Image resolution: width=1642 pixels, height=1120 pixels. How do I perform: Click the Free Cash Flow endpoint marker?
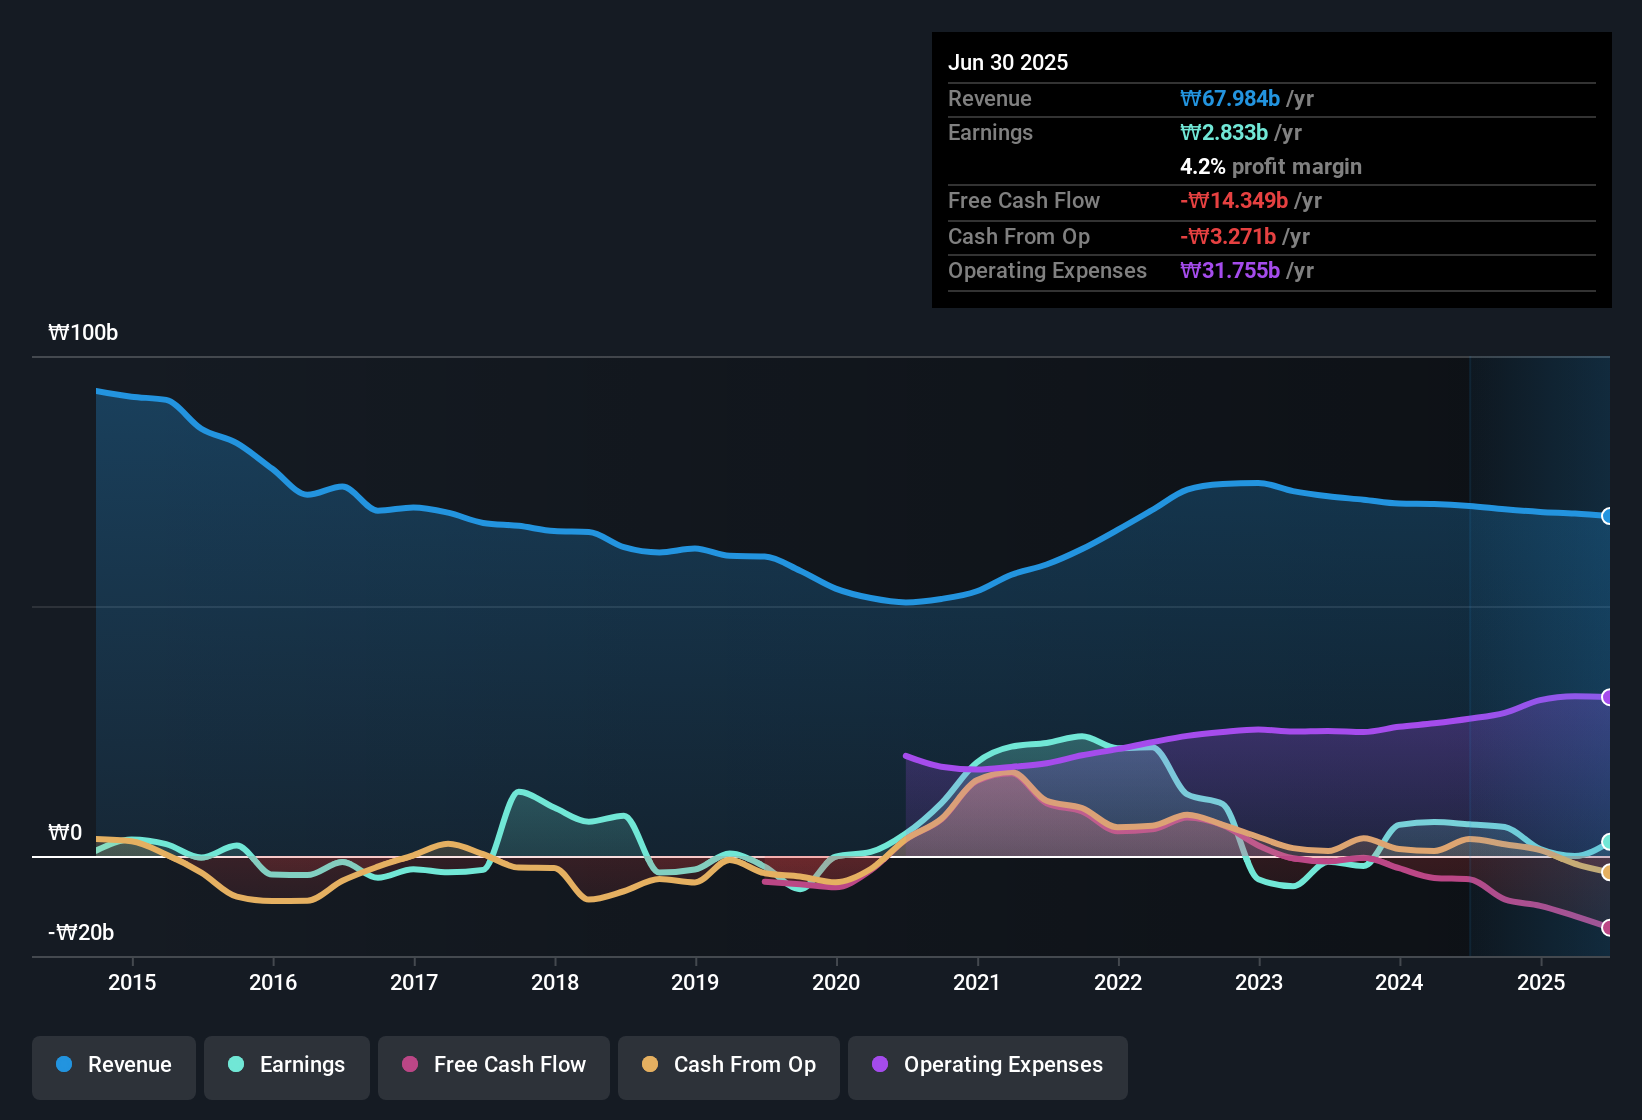click(1608, 928)
